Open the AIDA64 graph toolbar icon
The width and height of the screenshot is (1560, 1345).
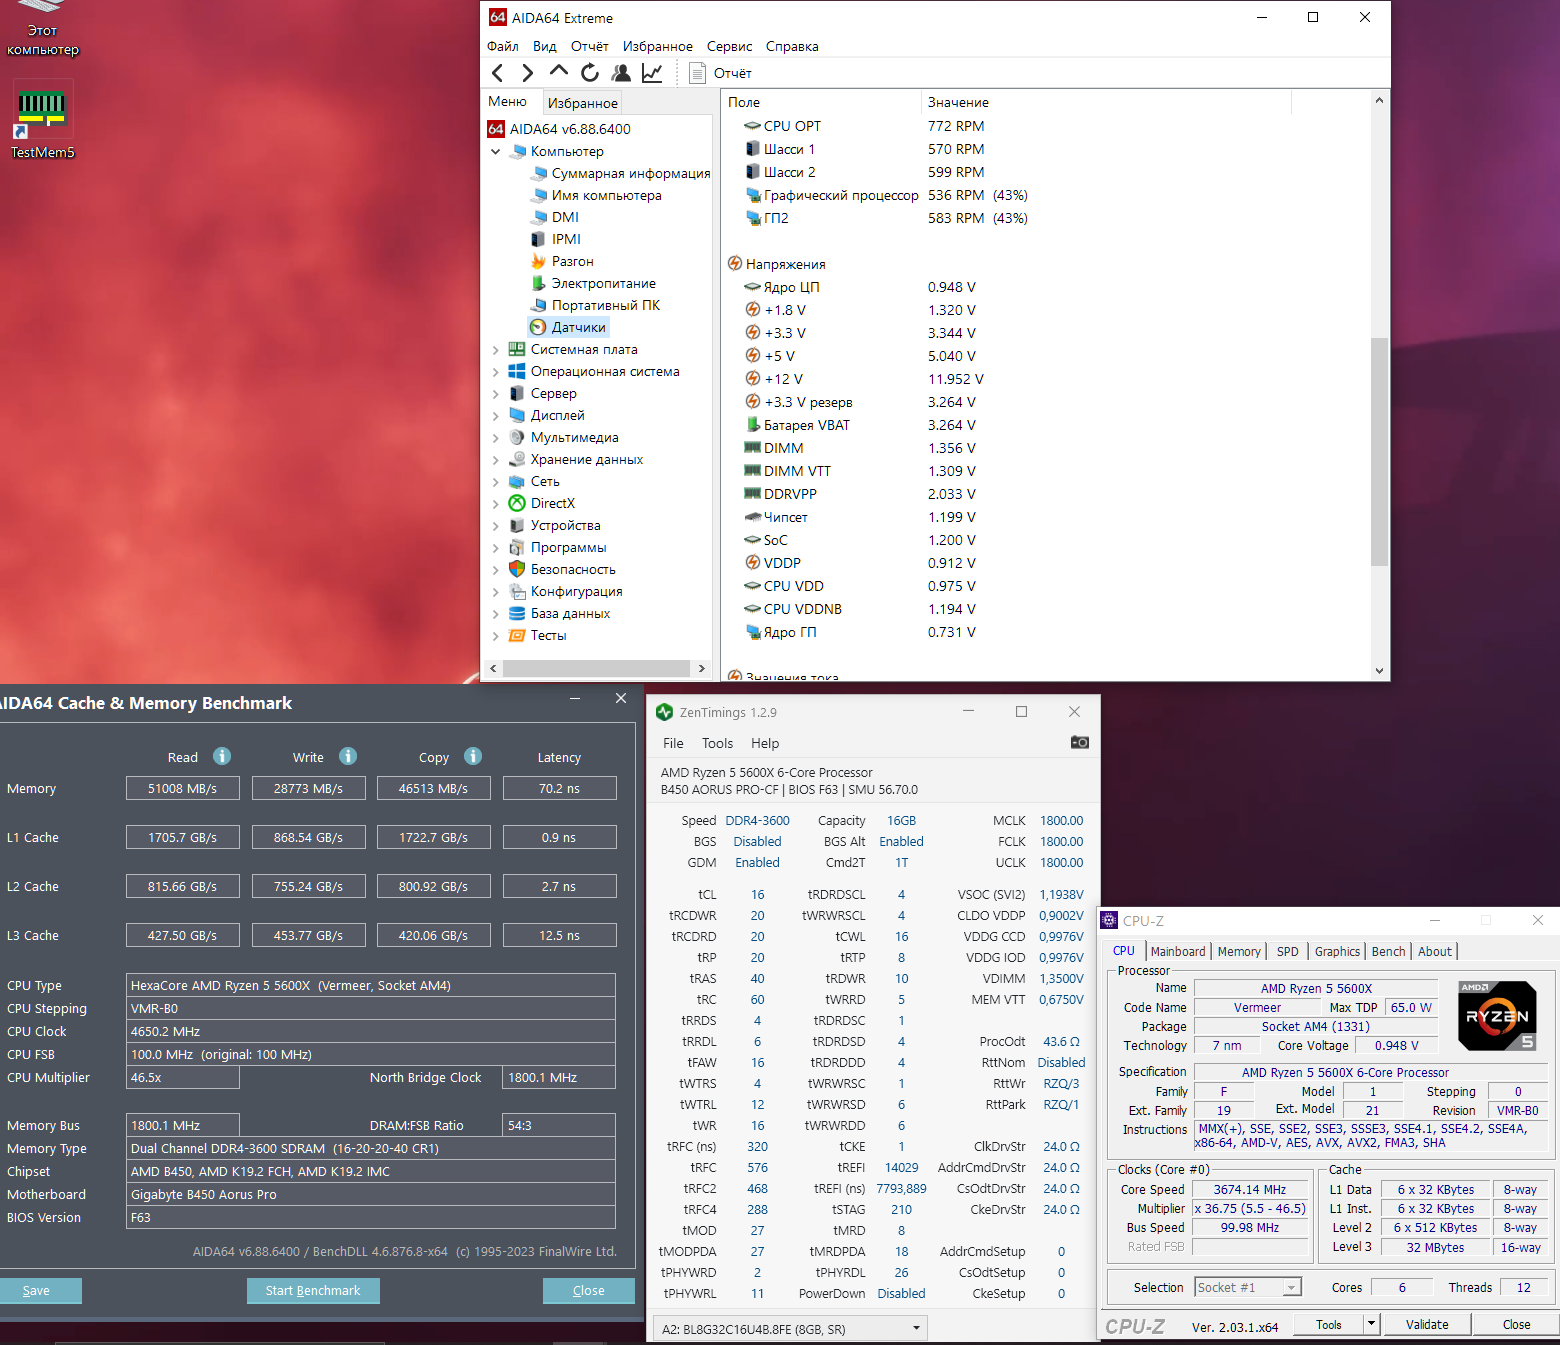[x=652, y=73]
